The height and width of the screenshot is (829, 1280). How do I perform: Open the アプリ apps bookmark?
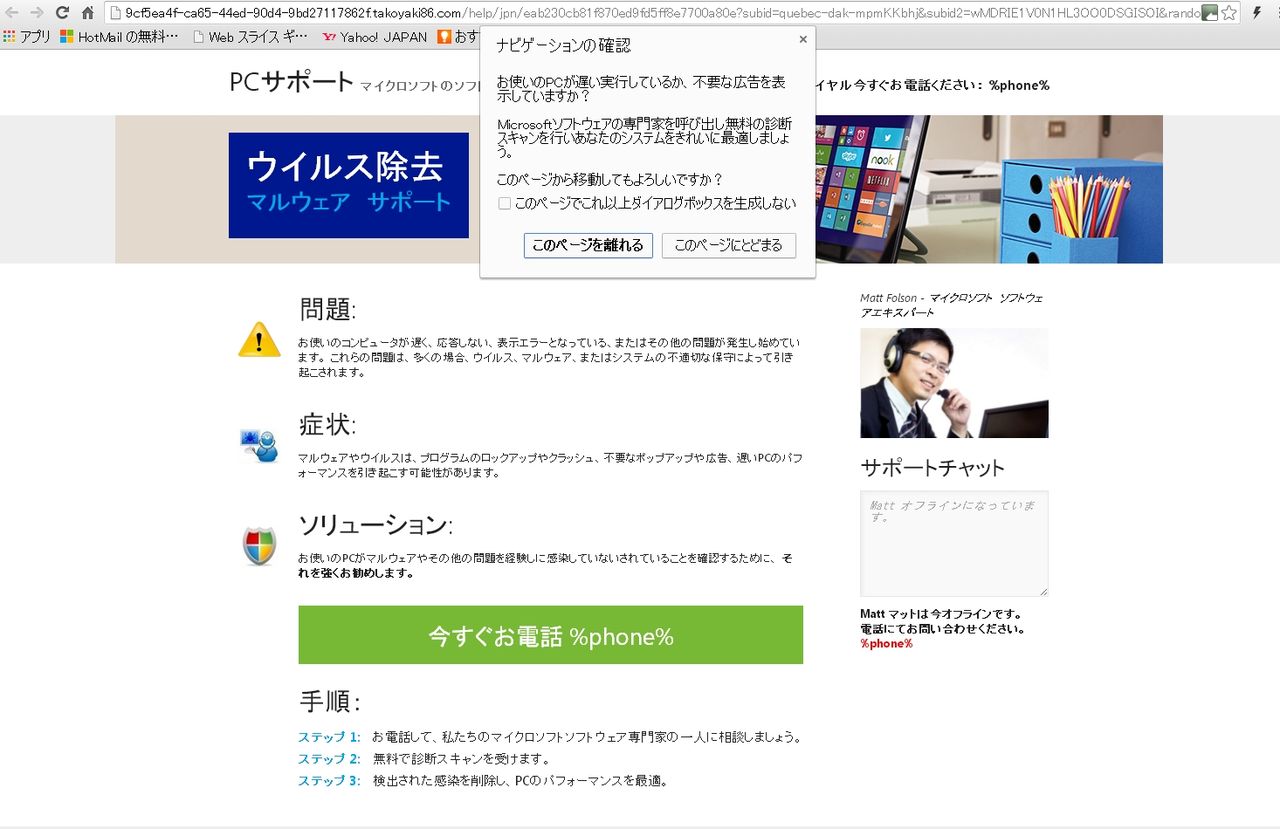coord(27,37)
